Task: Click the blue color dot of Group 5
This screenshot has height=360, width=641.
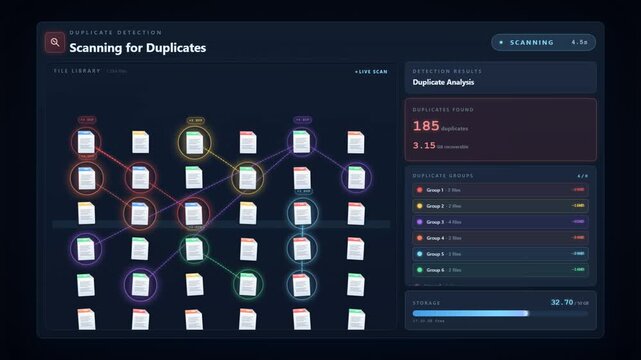Action: [x=419, y=254]
